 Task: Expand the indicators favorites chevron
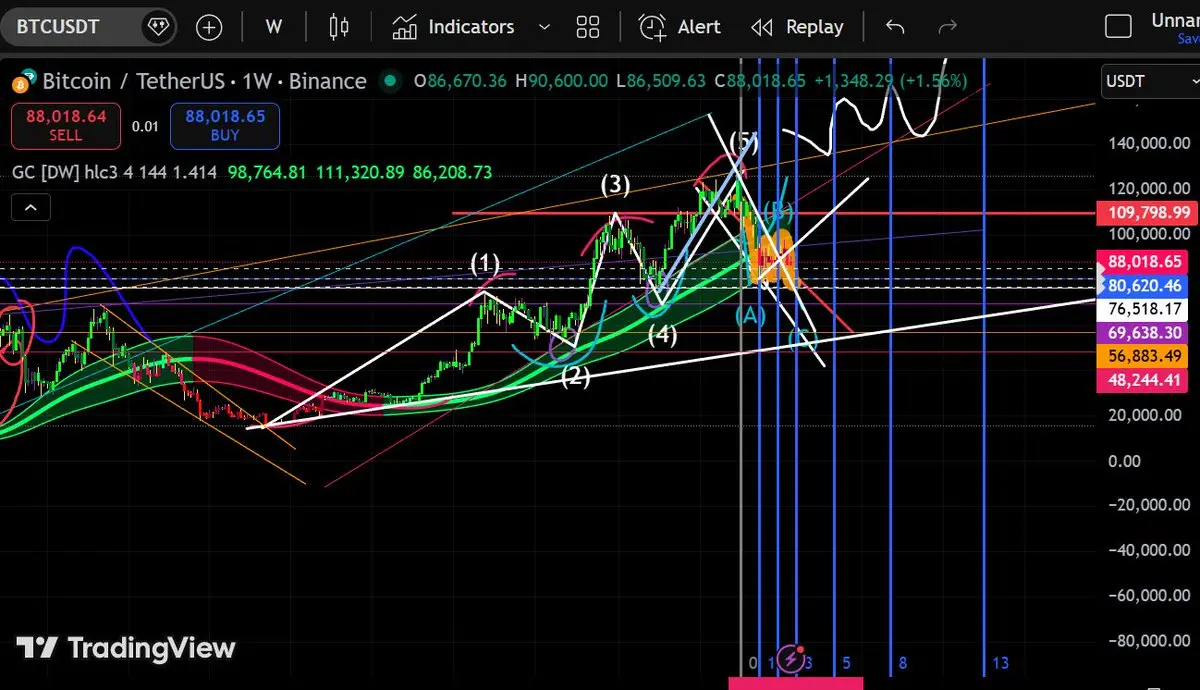(x=544, y=27)
